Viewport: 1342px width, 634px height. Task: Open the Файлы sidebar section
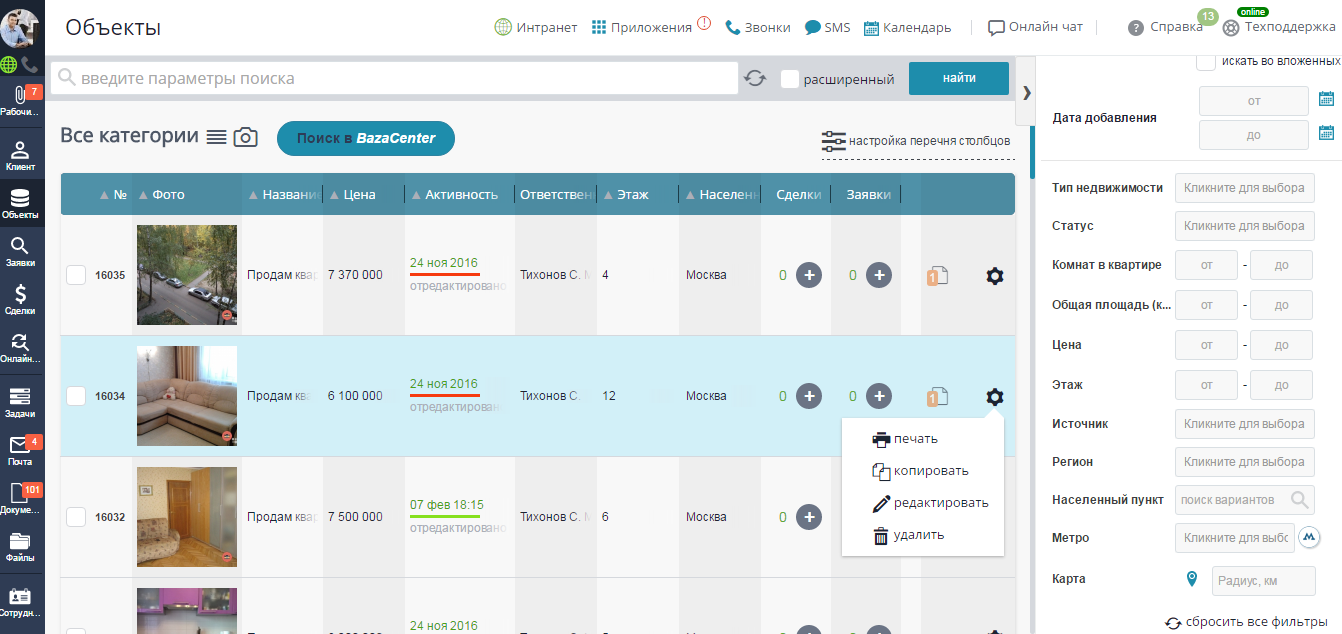tap(20, 546)
